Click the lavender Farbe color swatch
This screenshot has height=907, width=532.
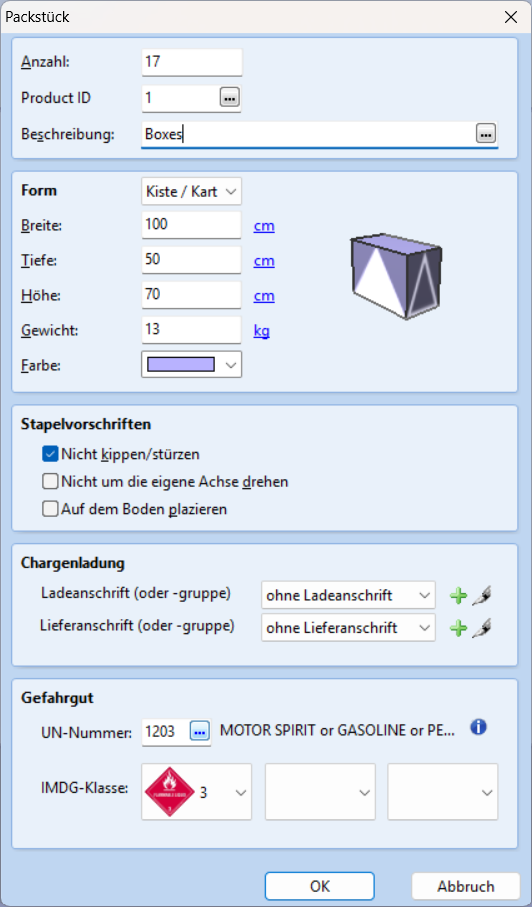(x=181, y=364)
